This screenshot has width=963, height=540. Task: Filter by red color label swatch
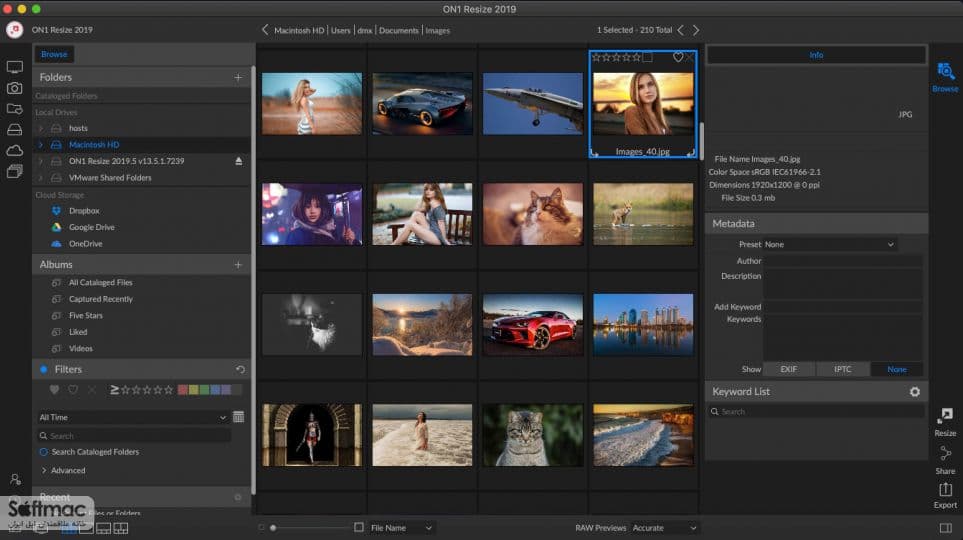pyautogui.click(x=182, y=389)
